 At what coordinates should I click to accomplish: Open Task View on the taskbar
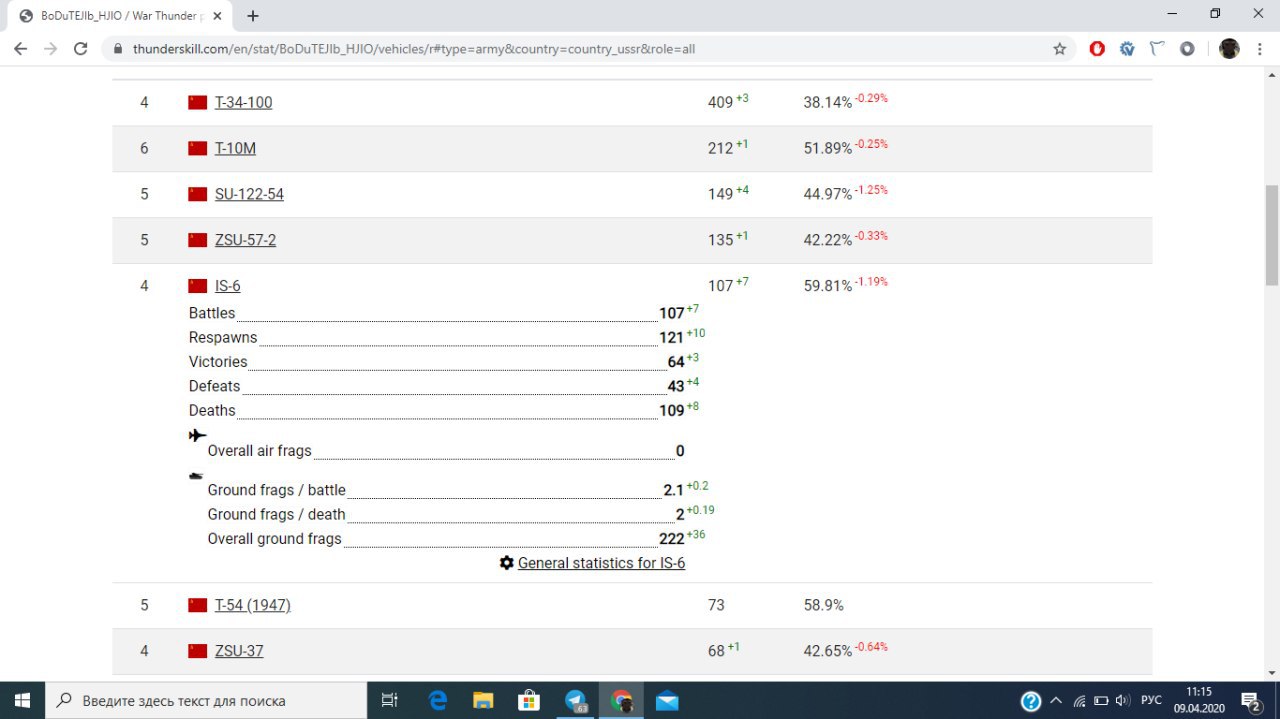[x=390, y=700]
